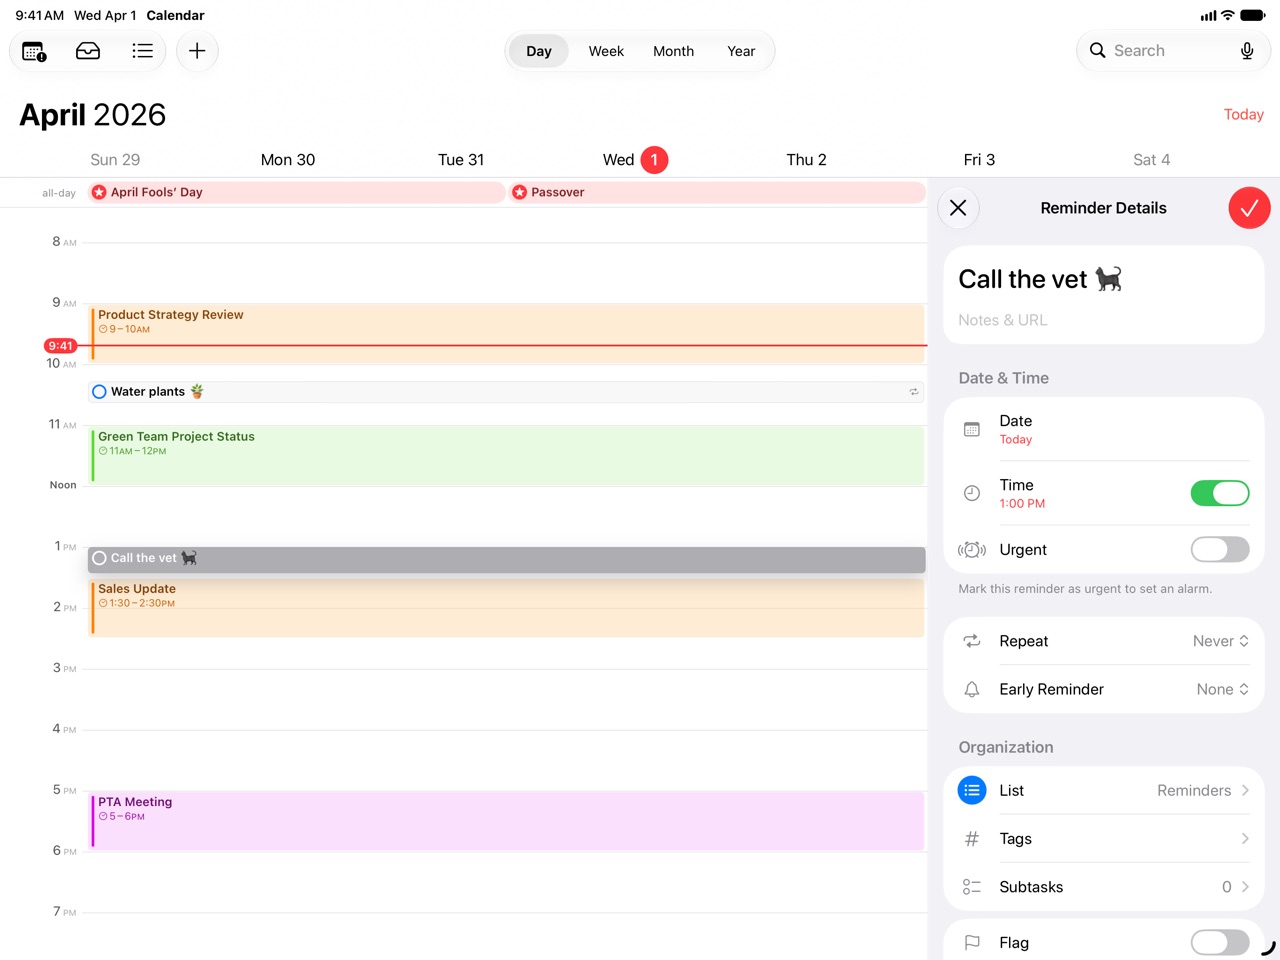Close the Reminder Details panel
This screenshot has height=960, width=1280.
pyautogui.click(x=958, y=208)
